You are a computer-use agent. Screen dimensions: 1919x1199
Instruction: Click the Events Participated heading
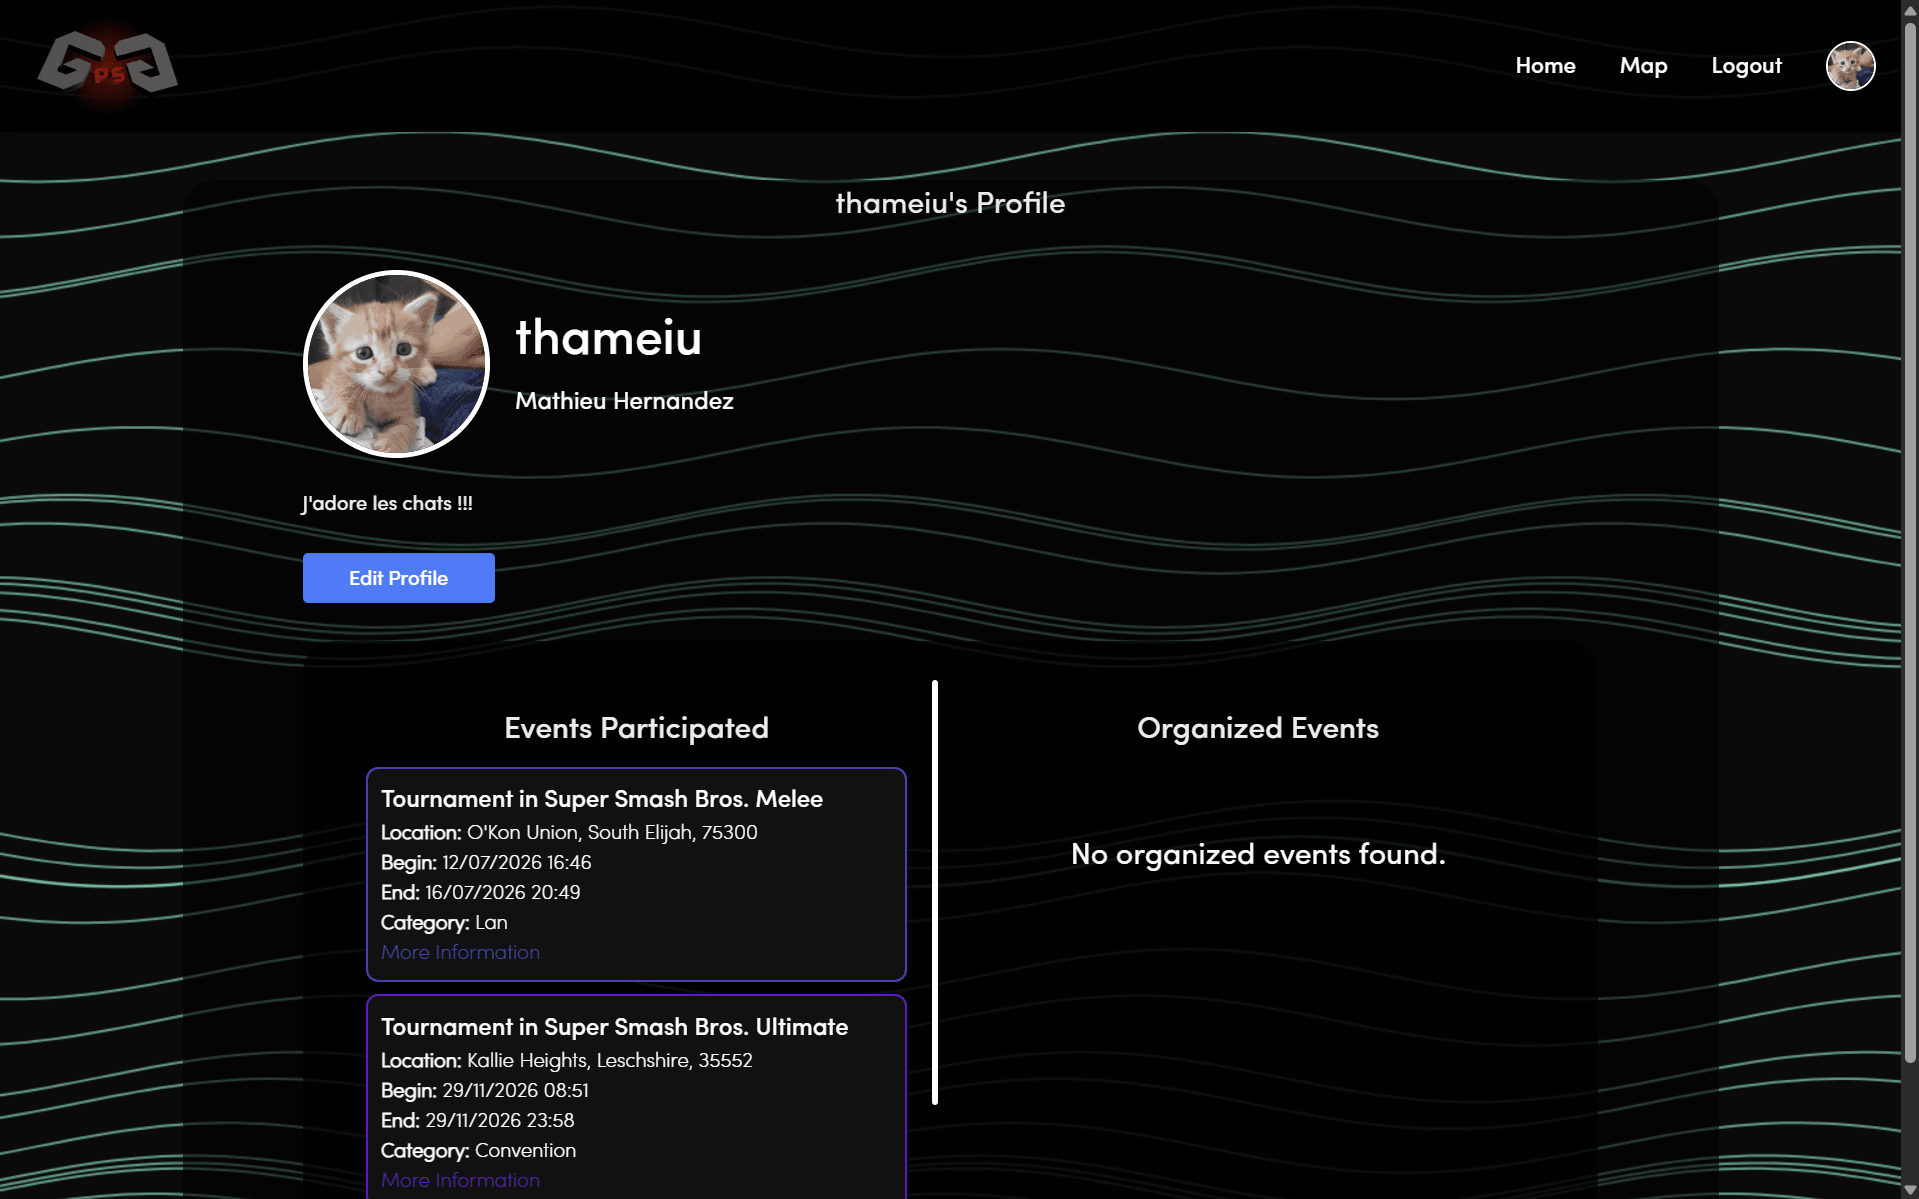(636, 728)
